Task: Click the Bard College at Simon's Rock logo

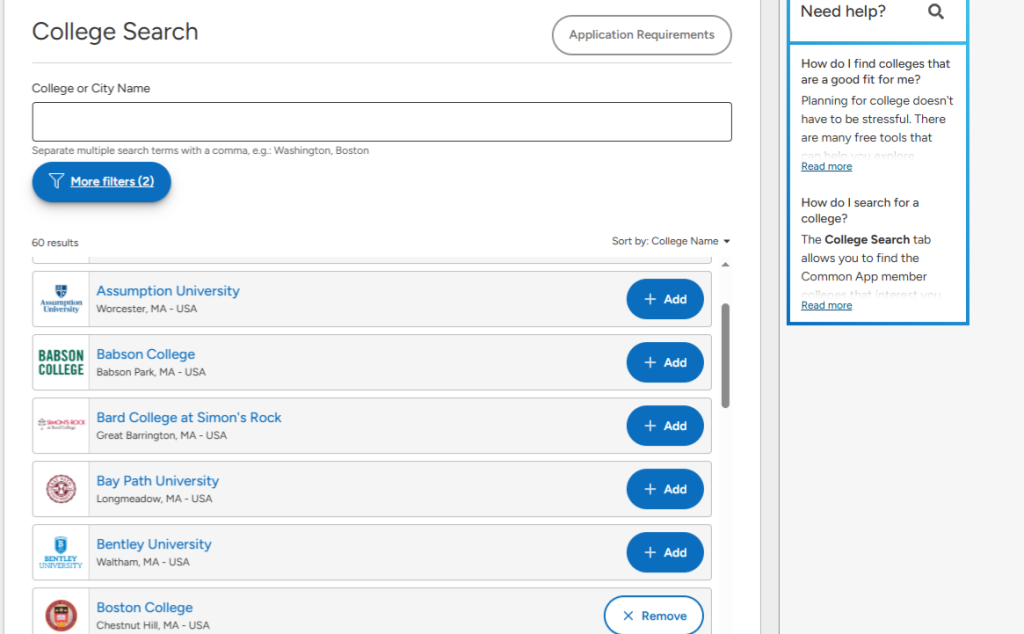Action: 61,425
